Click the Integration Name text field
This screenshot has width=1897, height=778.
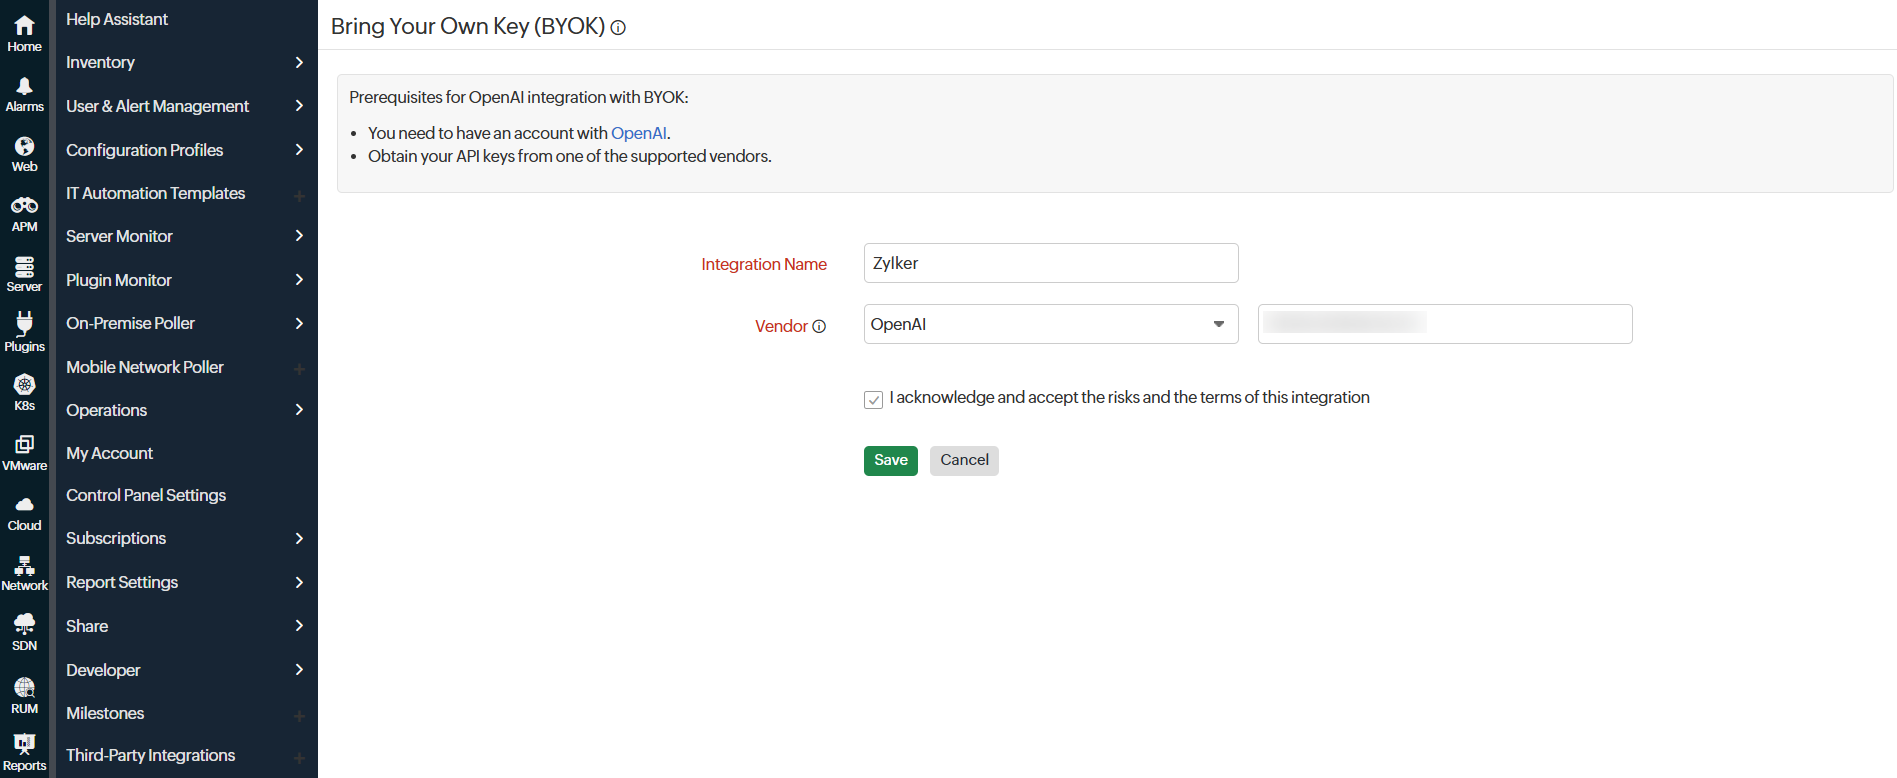[1050, 263]
